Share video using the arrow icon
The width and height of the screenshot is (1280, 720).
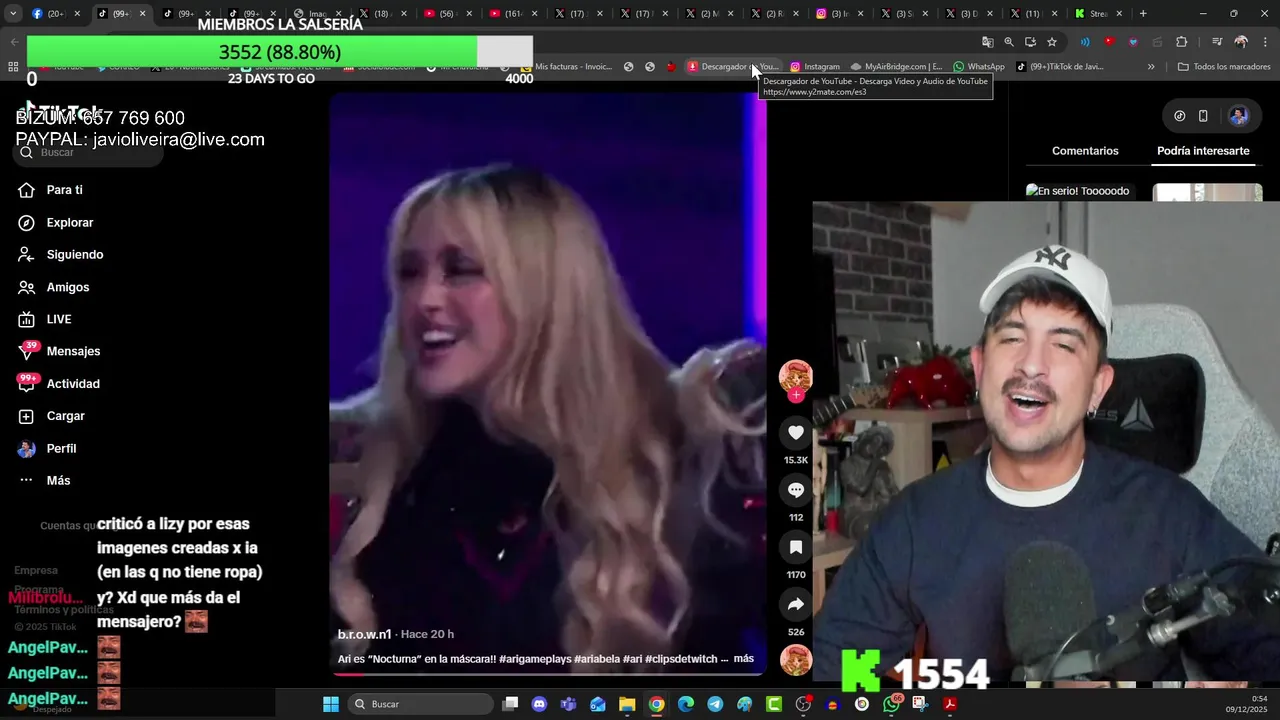tap(796, 604)
